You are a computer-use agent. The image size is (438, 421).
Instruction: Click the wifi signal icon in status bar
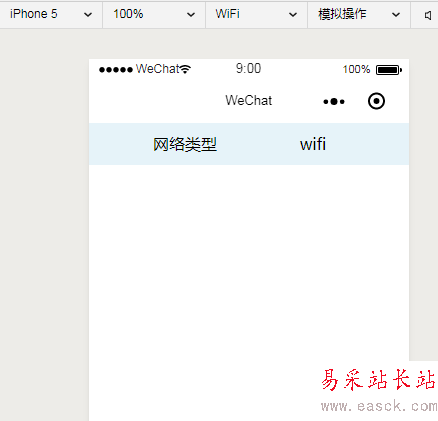coord(185,69)
